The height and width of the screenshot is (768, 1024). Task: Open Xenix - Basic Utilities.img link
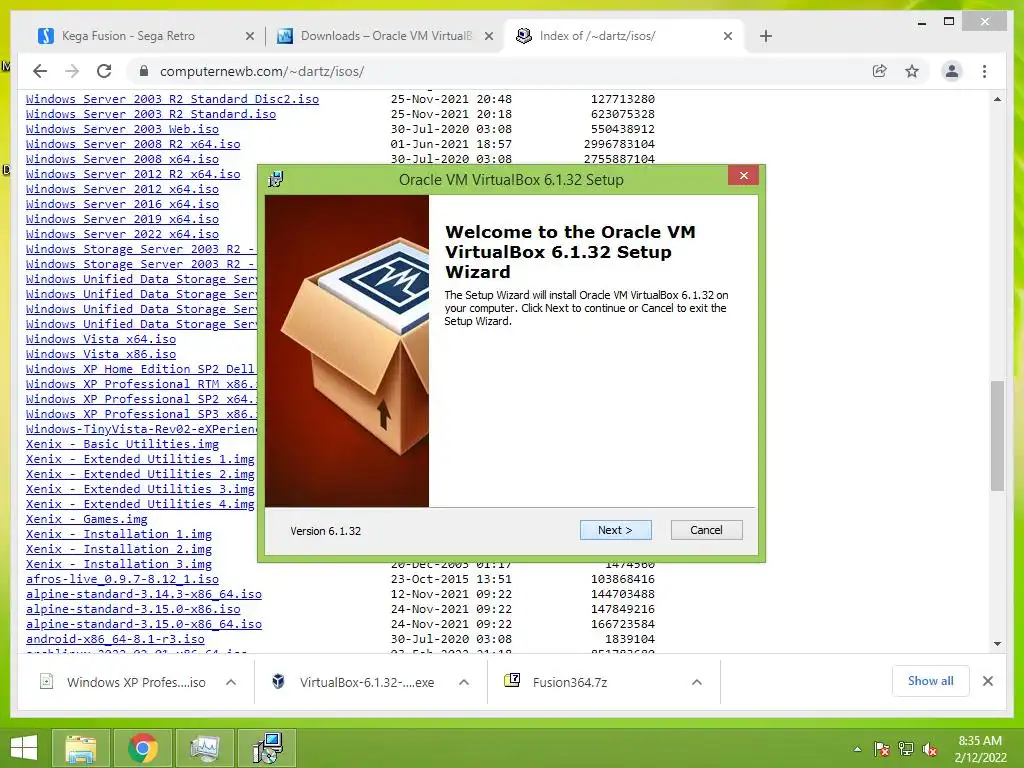(122, 445)
